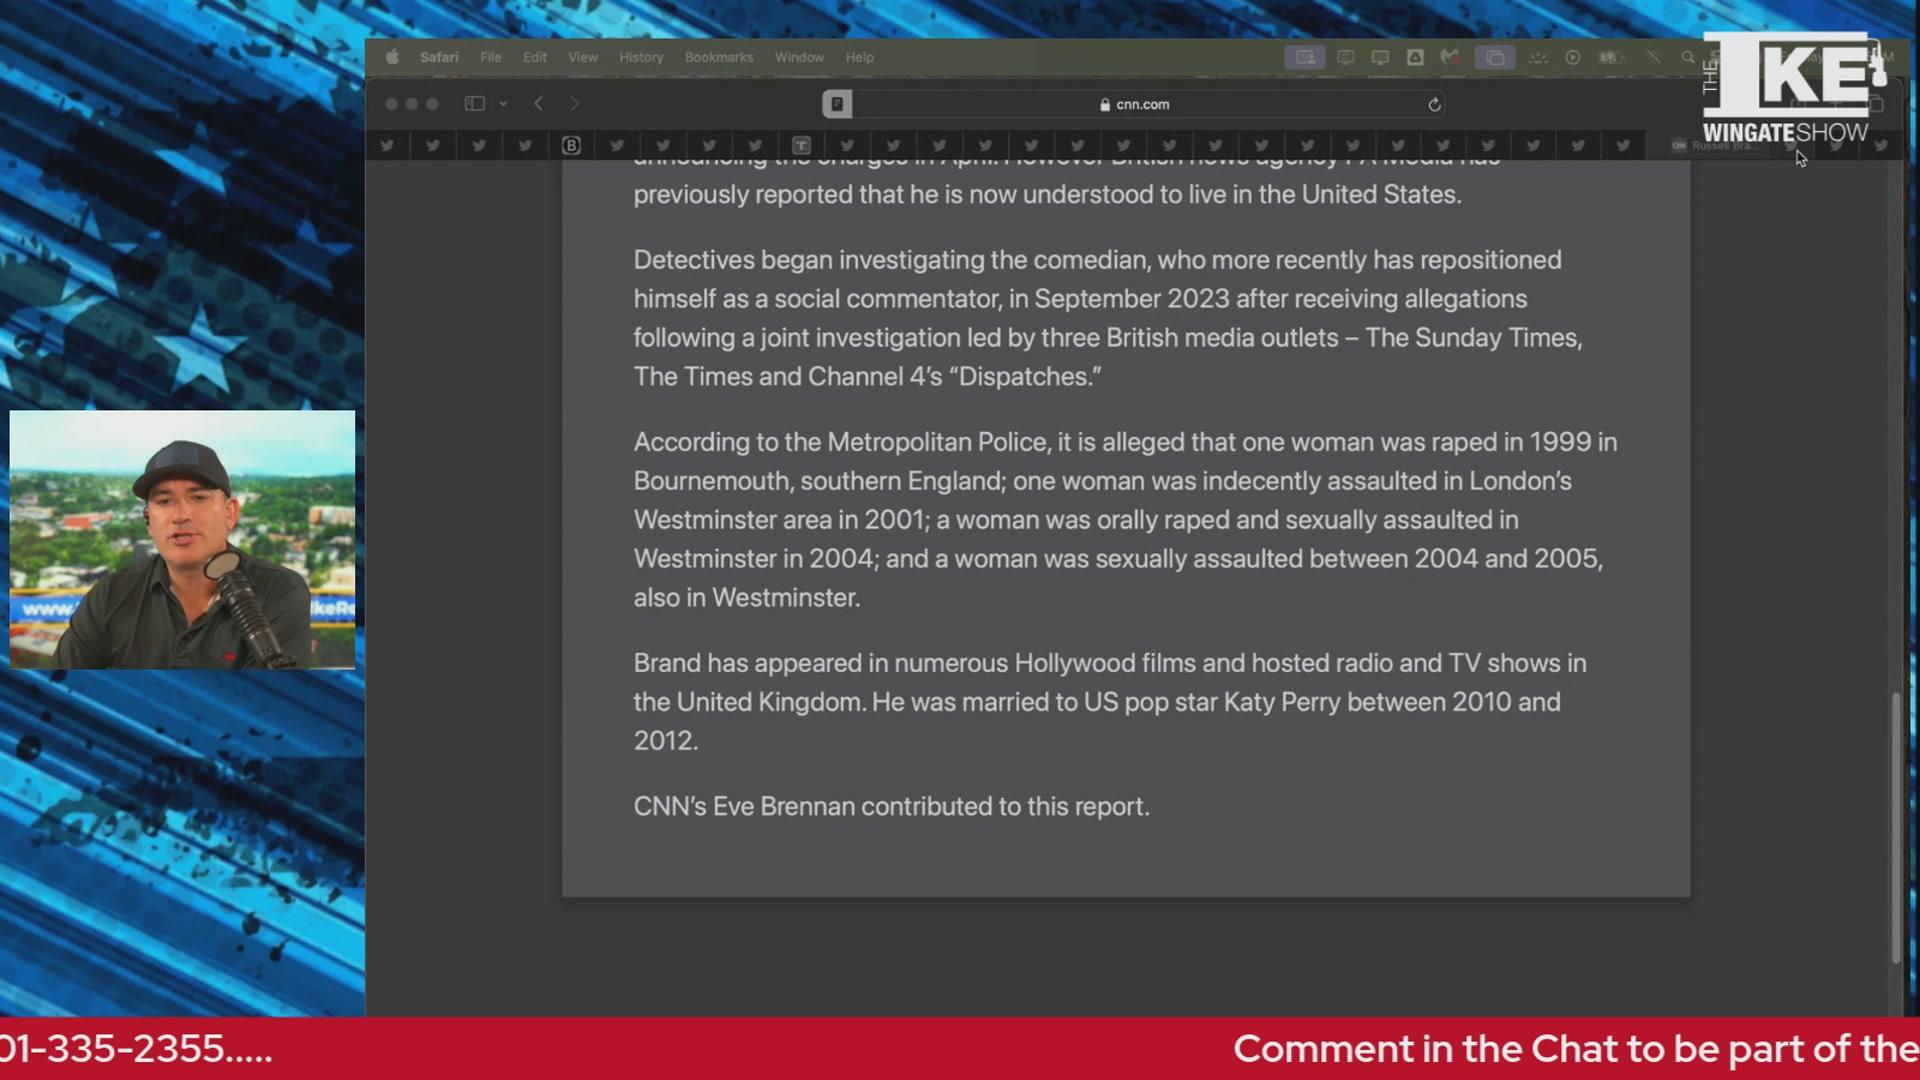
Task: Open the Safari menu in the menu bar
Action: point(439,57)
